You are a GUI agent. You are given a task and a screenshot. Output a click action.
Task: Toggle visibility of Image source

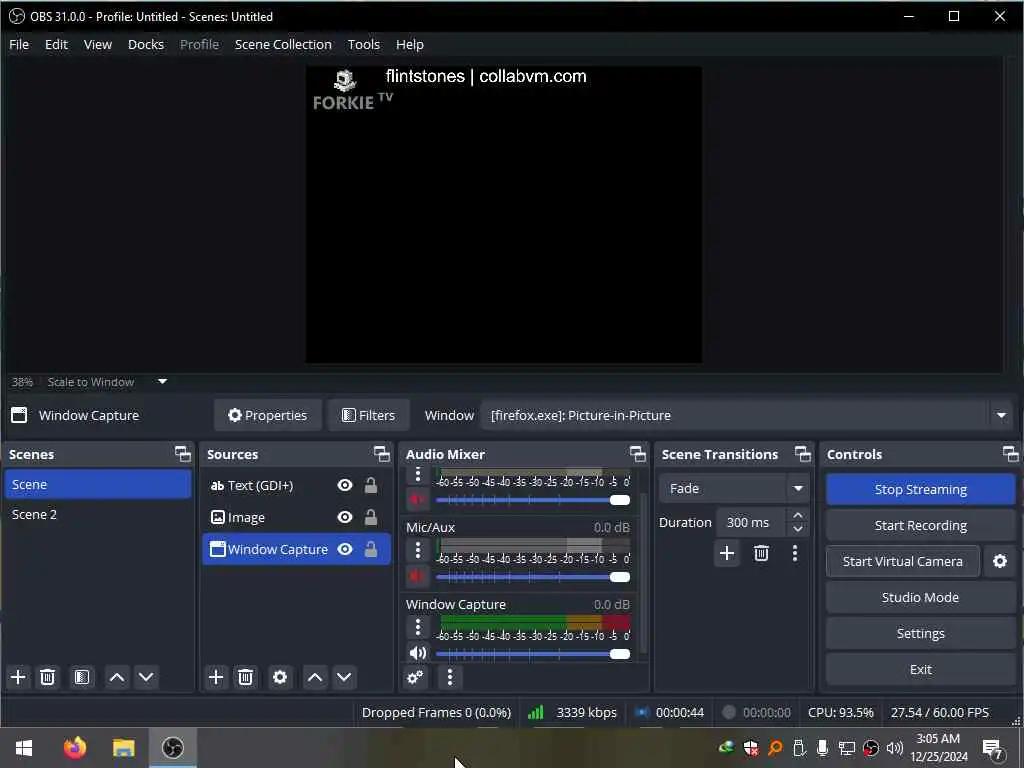coord(345,517)
